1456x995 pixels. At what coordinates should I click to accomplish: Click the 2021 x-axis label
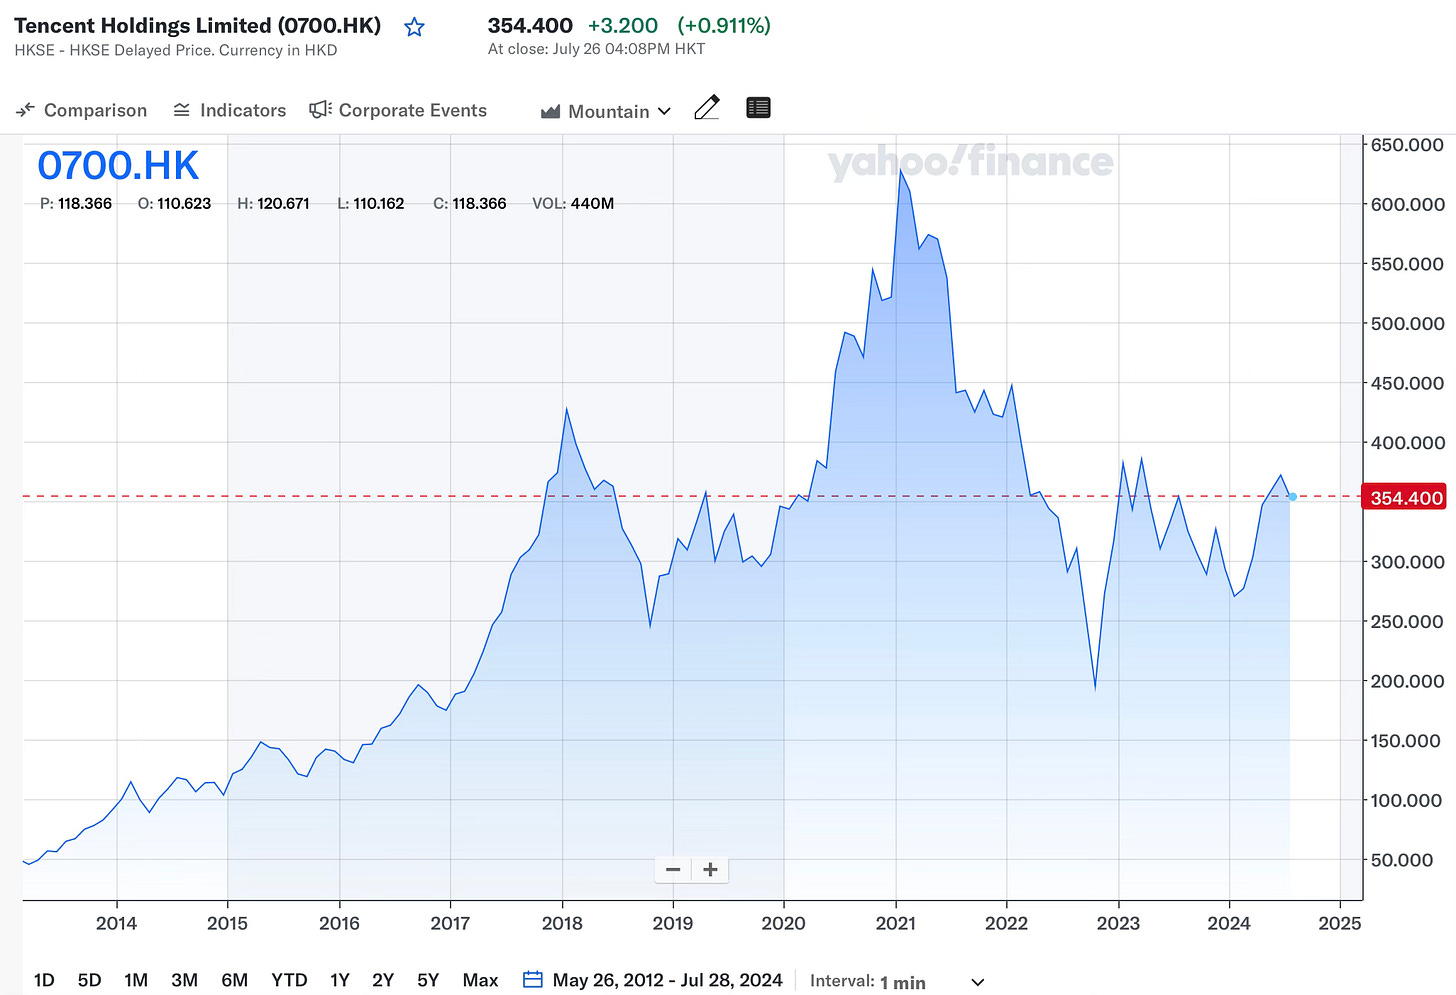896,923
